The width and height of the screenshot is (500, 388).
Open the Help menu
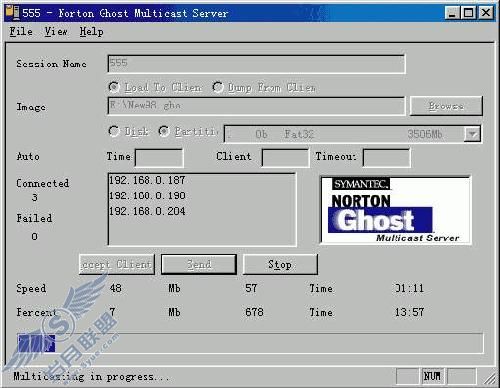[x=92, y=32]
